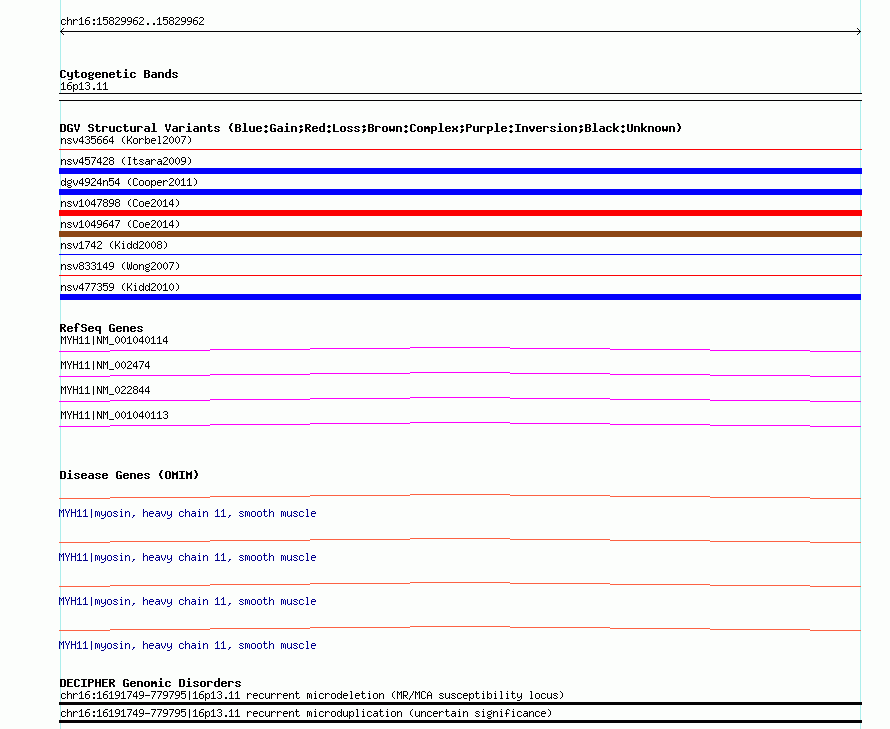Open variant nsv435664 (Korbel2007)

tap(126, 140)
